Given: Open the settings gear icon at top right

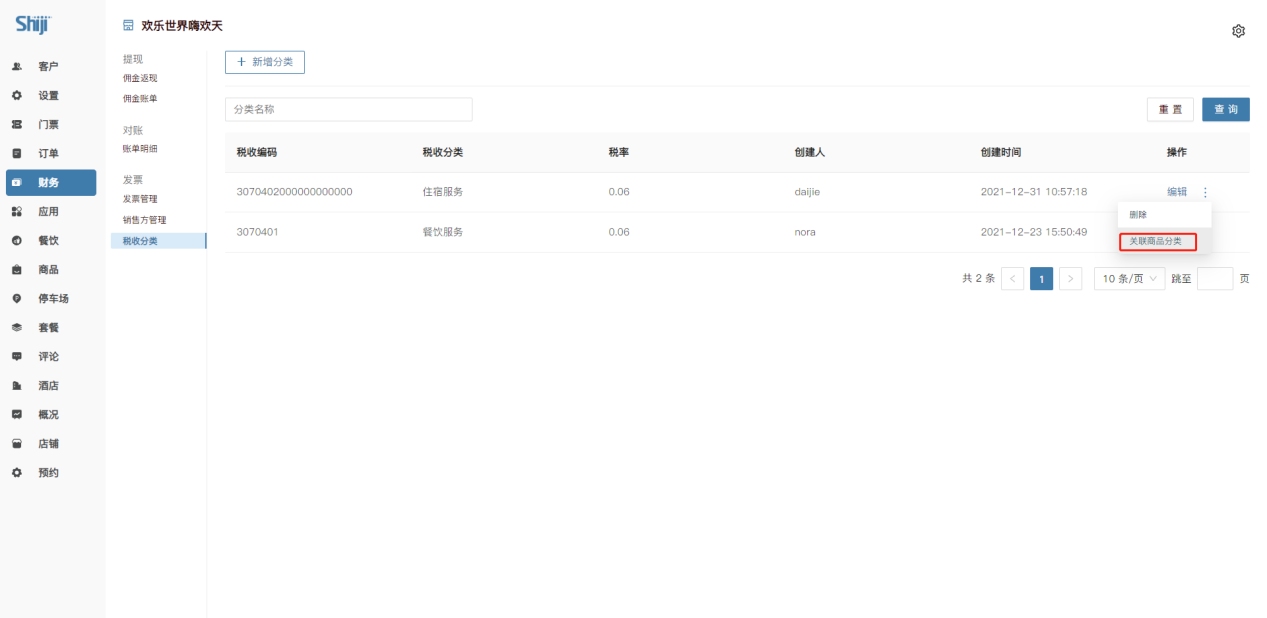Looking at the screenshot, I should pyautogui.click(x=1238, y=31).
